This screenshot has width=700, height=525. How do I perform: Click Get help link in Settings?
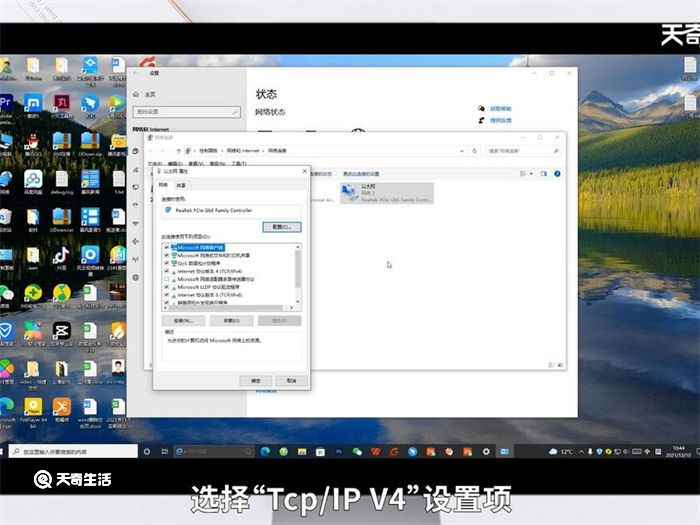501,108
